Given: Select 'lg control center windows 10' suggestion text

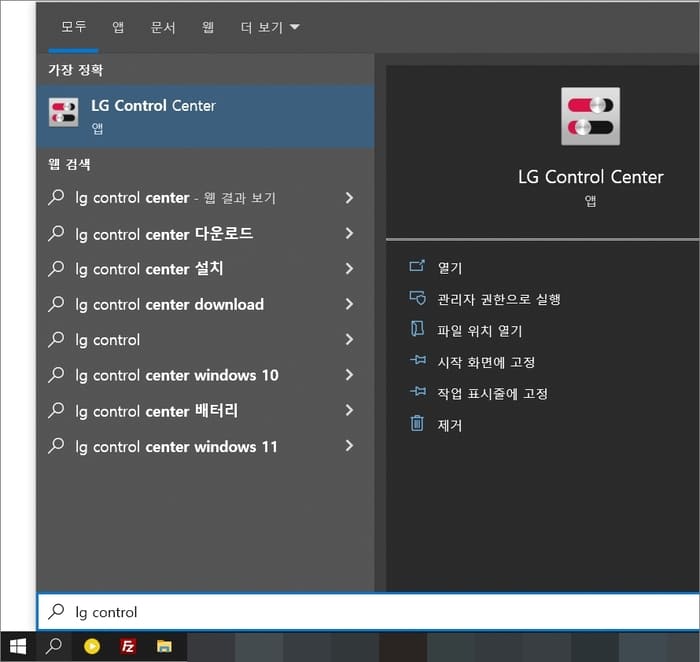Looking at the screenshot, I should click(177, 375).
